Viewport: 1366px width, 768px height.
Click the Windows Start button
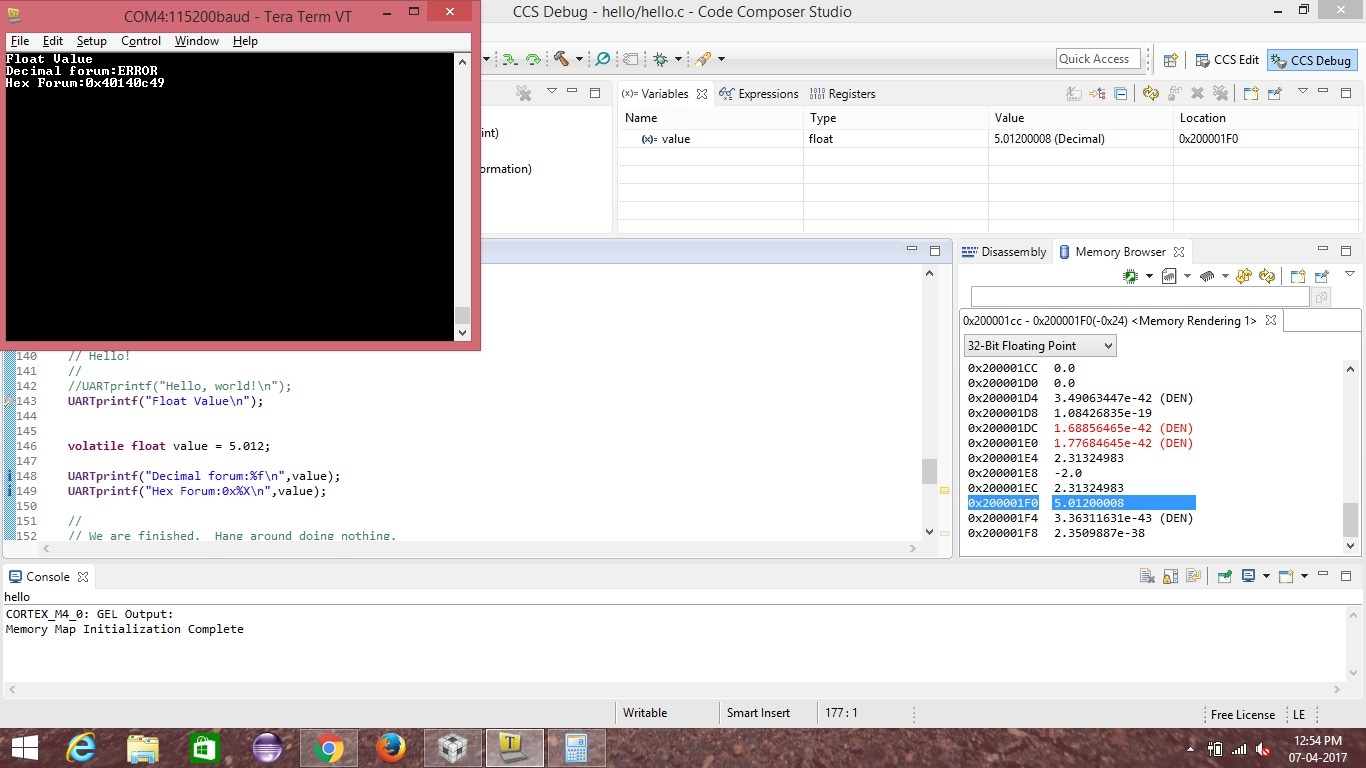(23, 748)
